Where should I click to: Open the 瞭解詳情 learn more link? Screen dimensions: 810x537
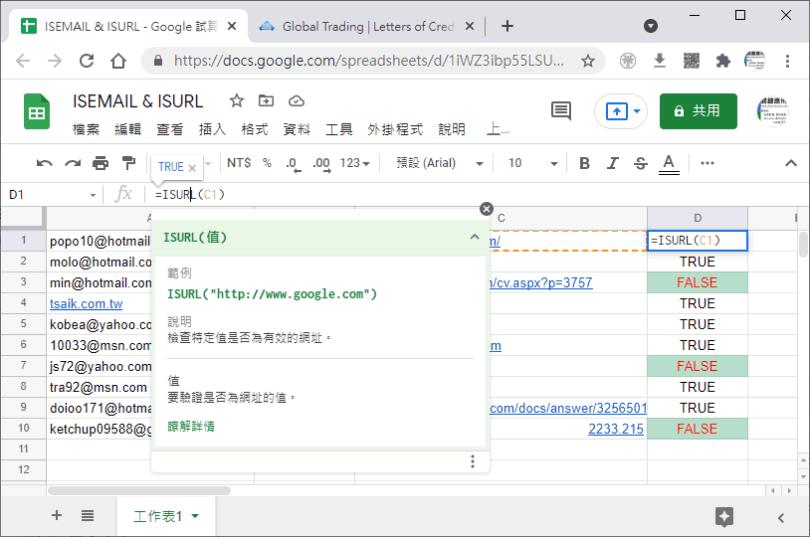191,427
